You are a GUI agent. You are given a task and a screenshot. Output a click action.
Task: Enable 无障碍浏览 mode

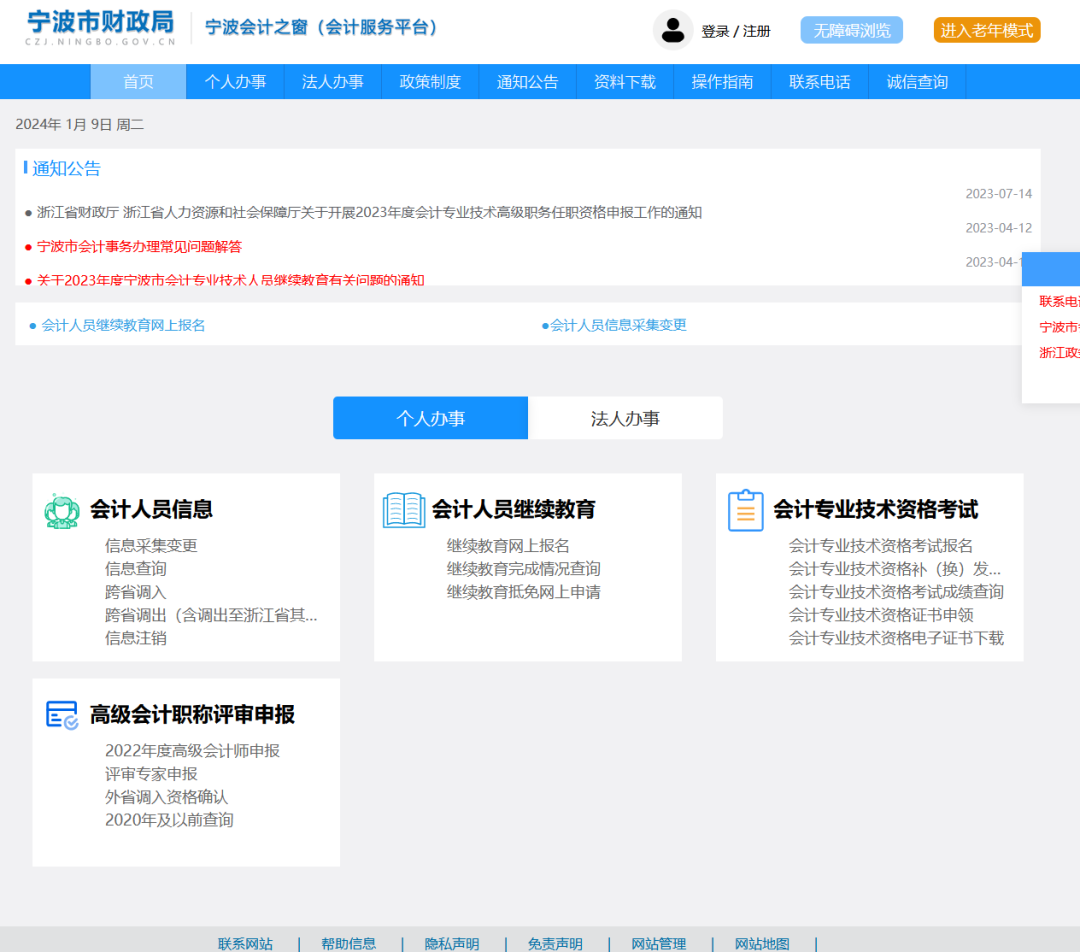pyautogui.click(x=851, y=30)
